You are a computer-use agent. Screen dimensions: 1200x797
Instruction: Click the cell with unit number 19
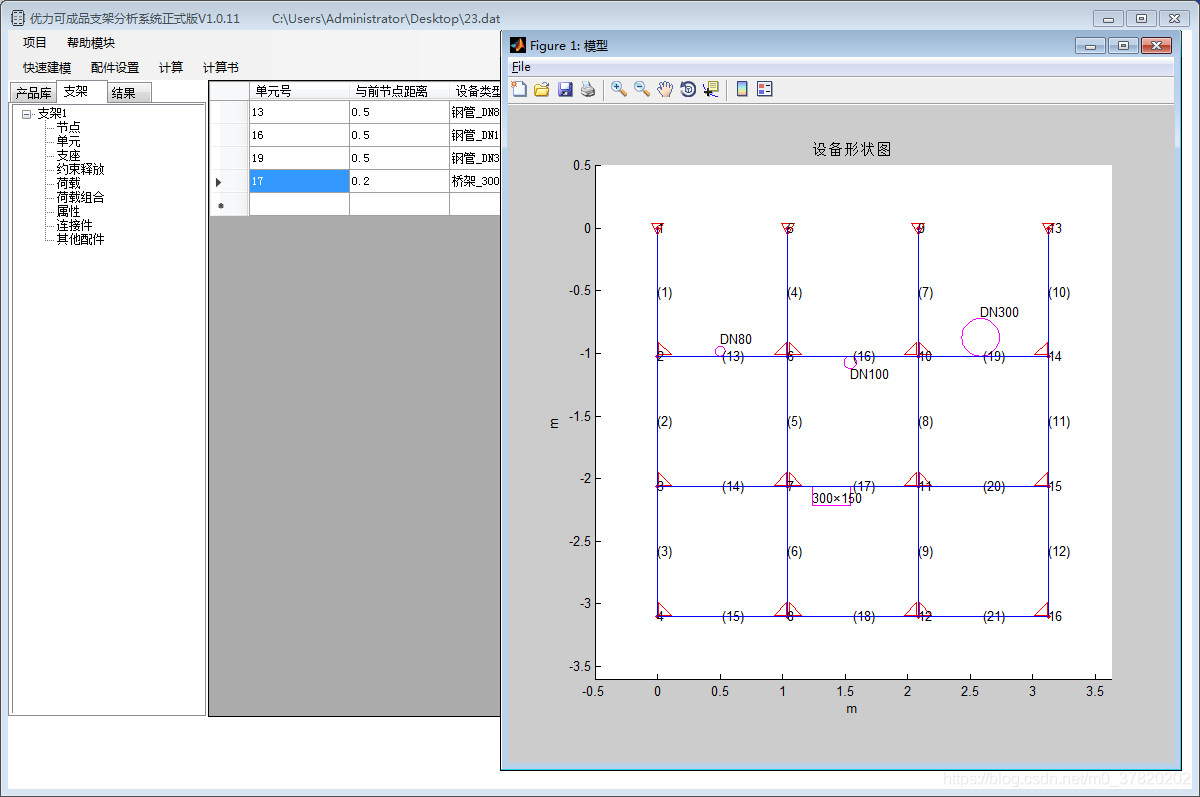tap(299, 158)
